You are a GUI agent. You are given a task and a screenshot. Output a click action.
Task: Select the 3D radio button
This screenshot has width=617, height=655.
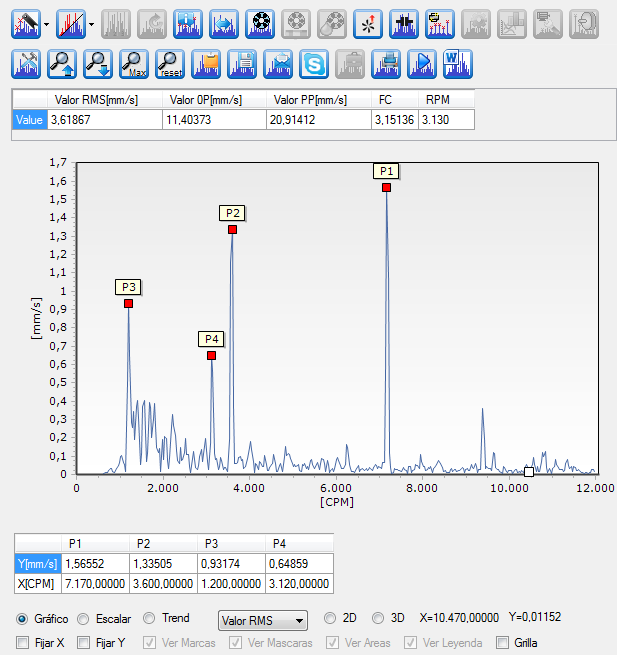pos(378,618)
